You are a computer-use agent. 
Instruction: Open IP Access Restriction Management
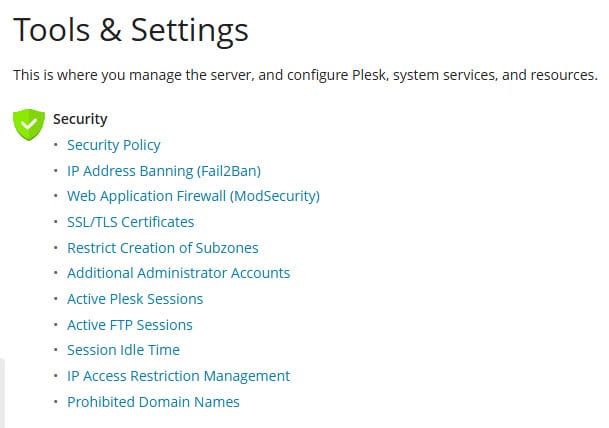[x=178, y=376]
